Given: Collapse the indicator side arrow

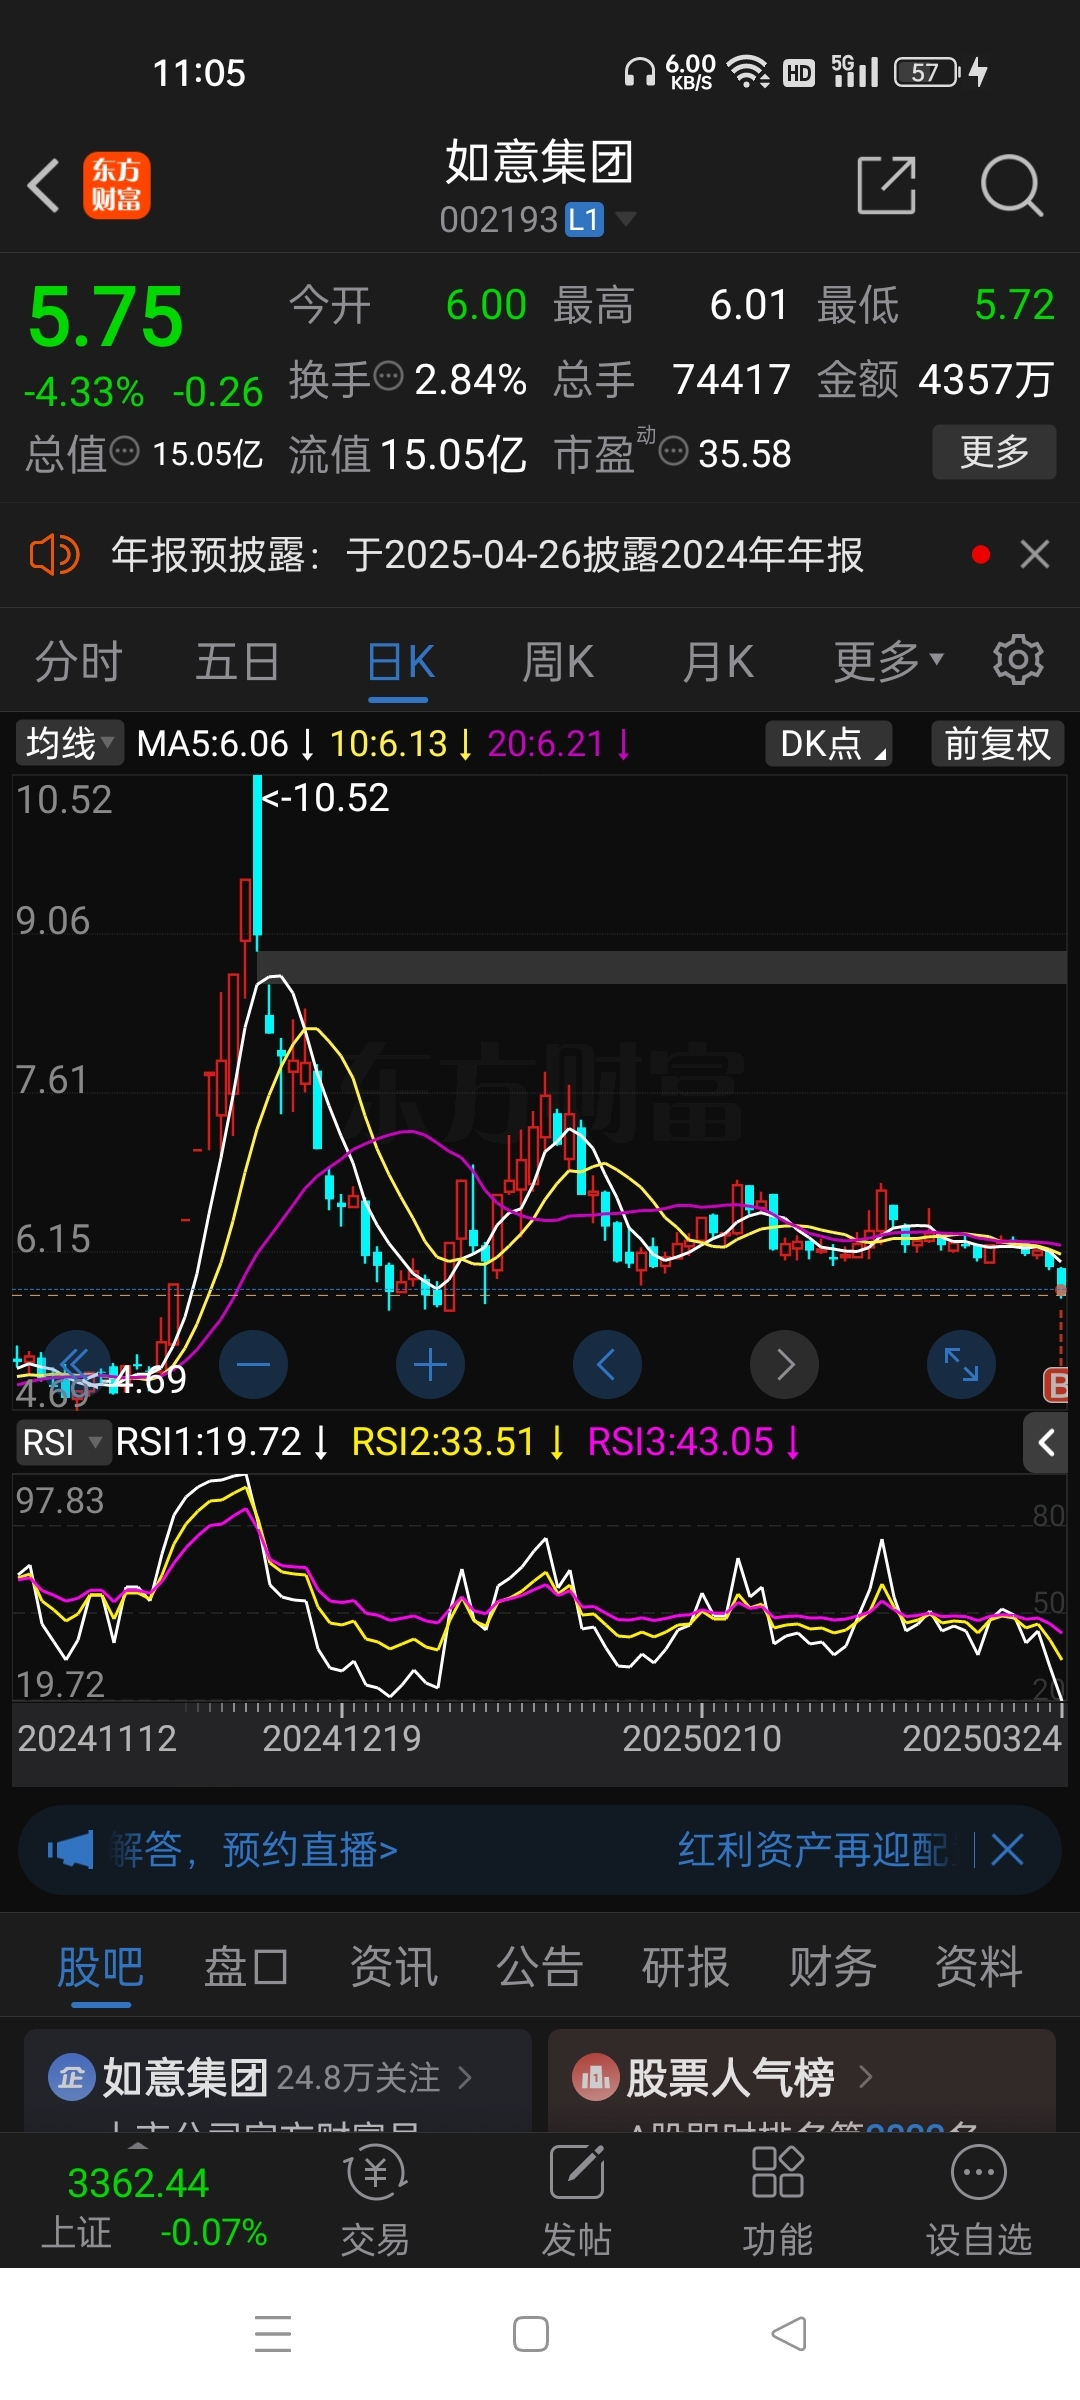Looking at the screenshot, I should click(x=1046, y=1442).
